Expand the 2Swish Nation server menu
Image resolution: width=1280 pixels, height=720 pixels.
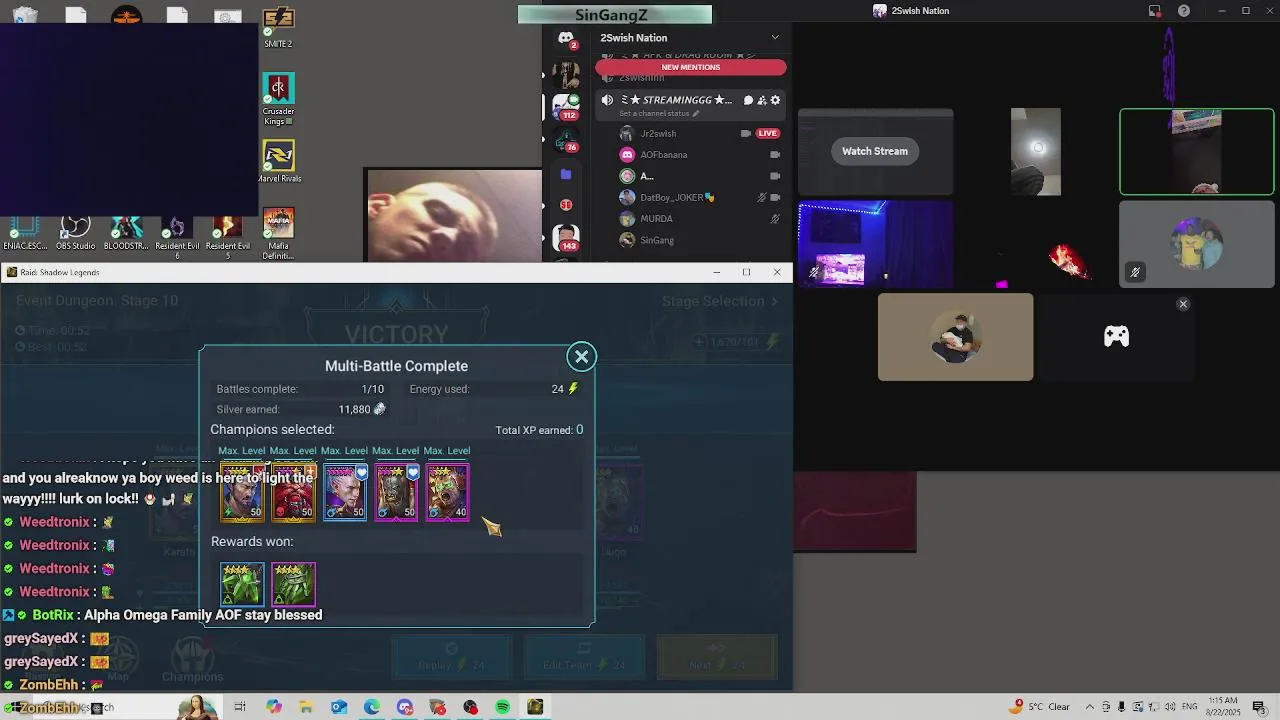click(x=775, y=38)
